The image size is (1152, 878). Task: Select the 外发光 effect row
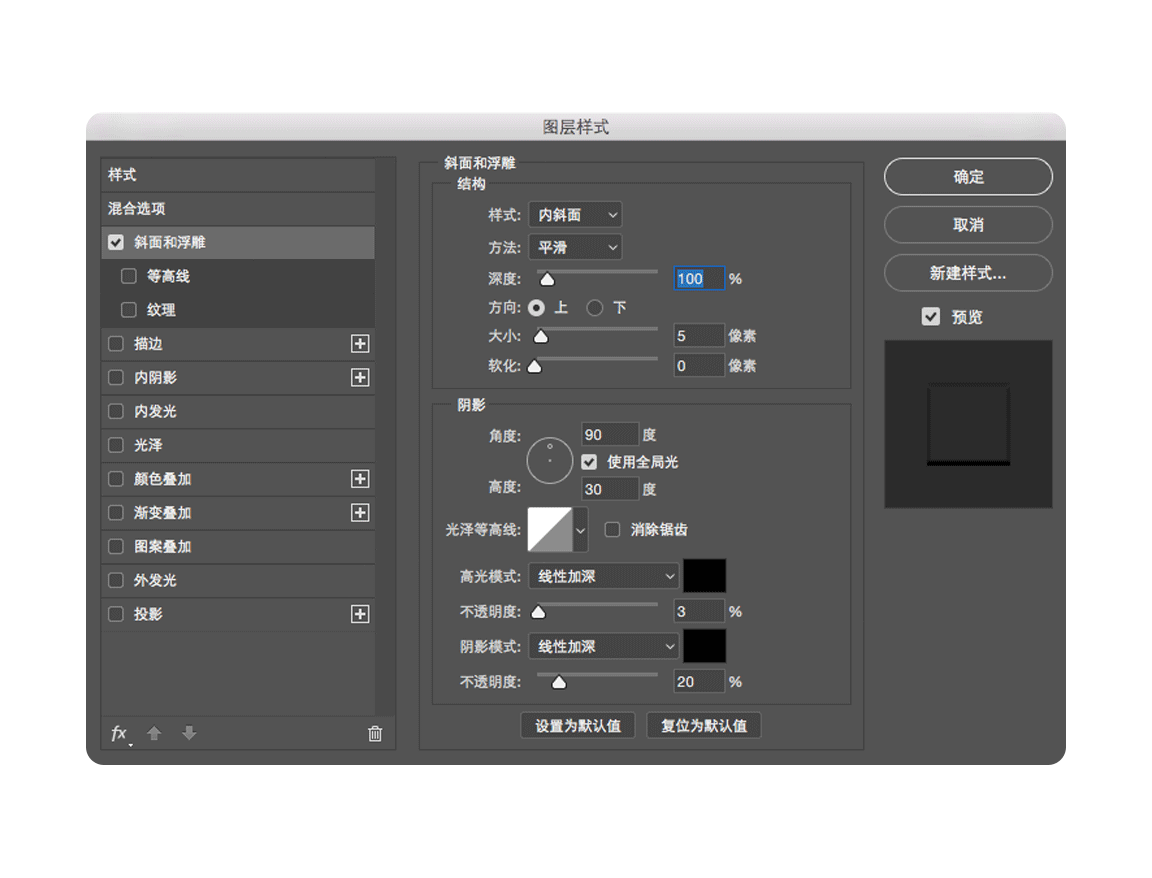coord(238,580)
